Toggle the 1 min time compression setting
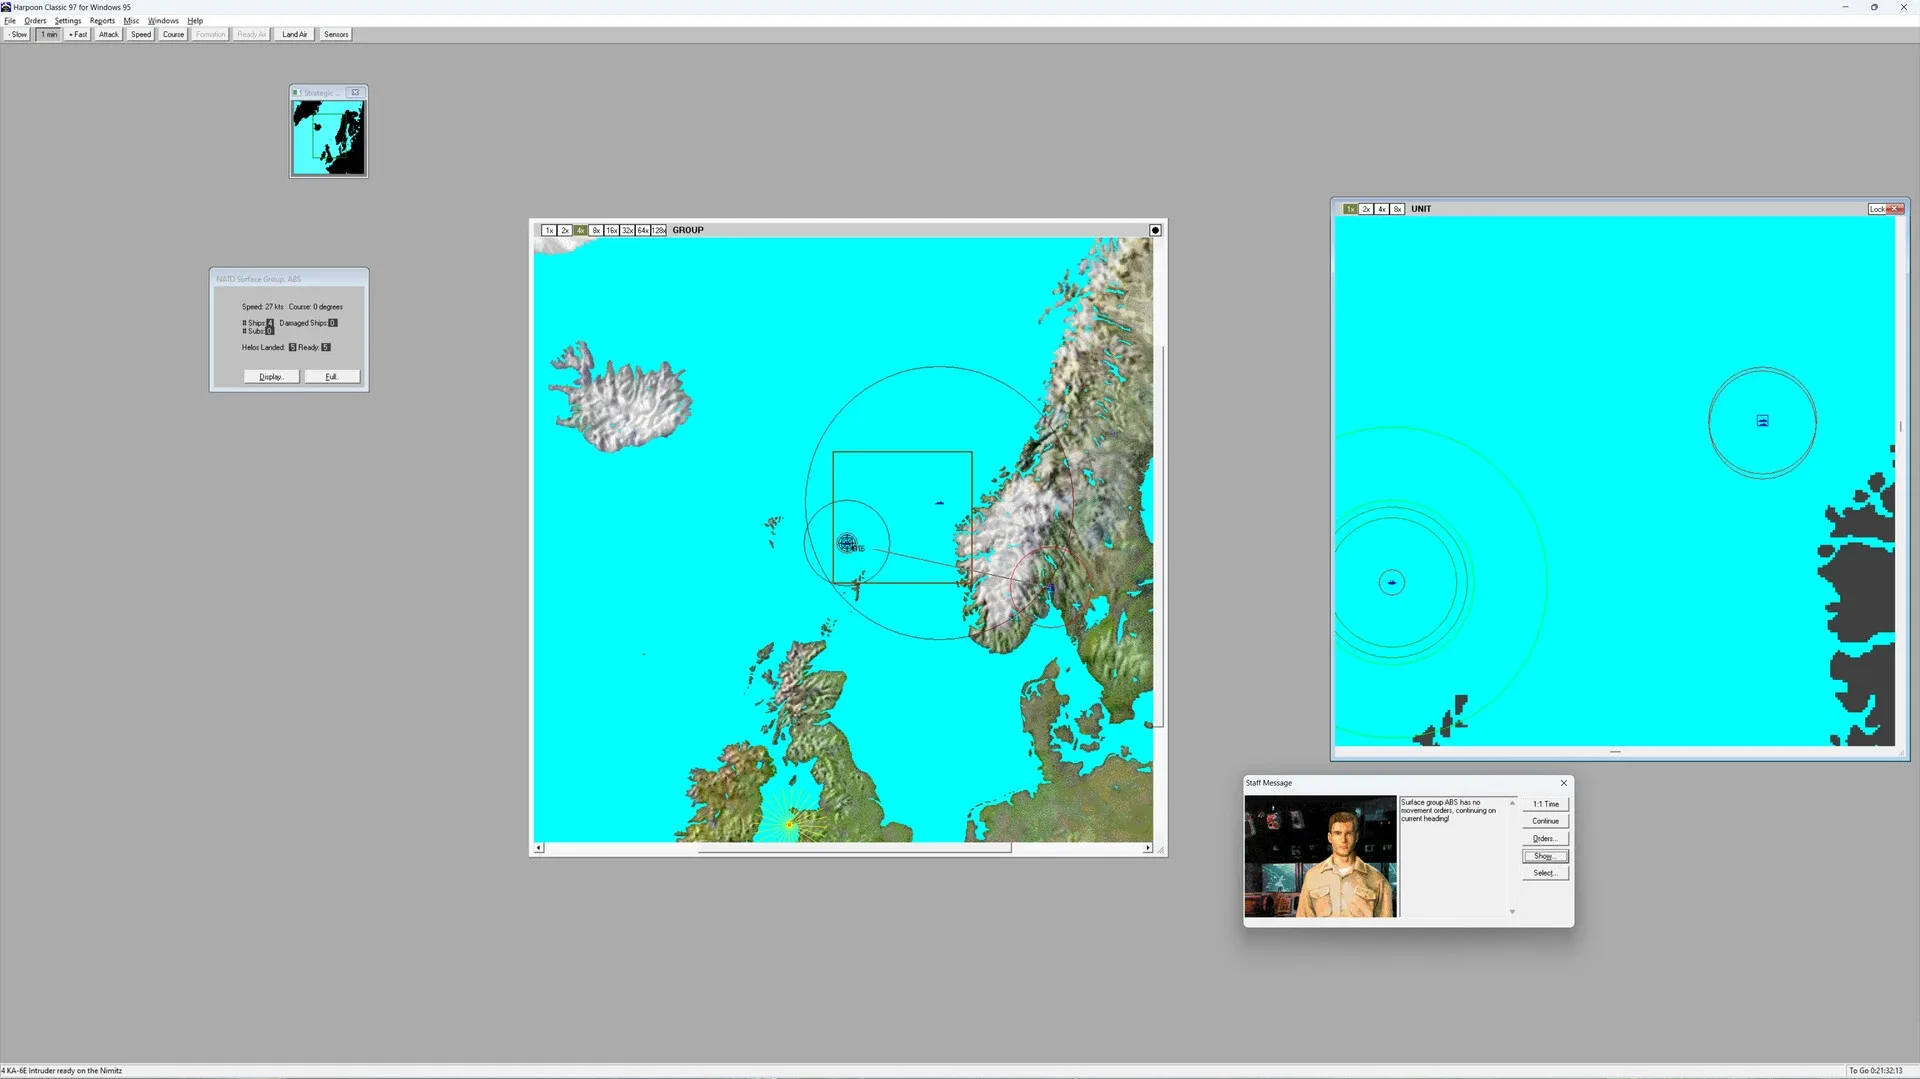The height and width of the screenshot is (1079, 1920). 48,34
